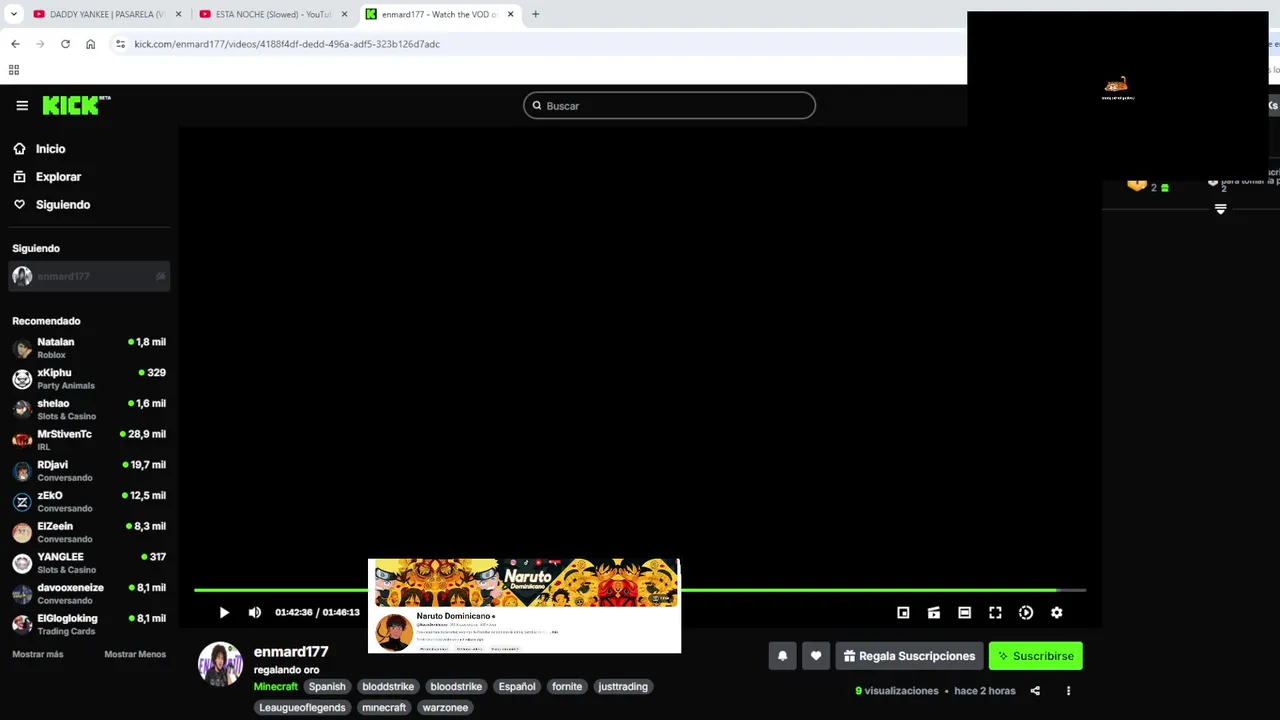
Task: Enter fullscreen video mode
Action: [x=995, y=613]
